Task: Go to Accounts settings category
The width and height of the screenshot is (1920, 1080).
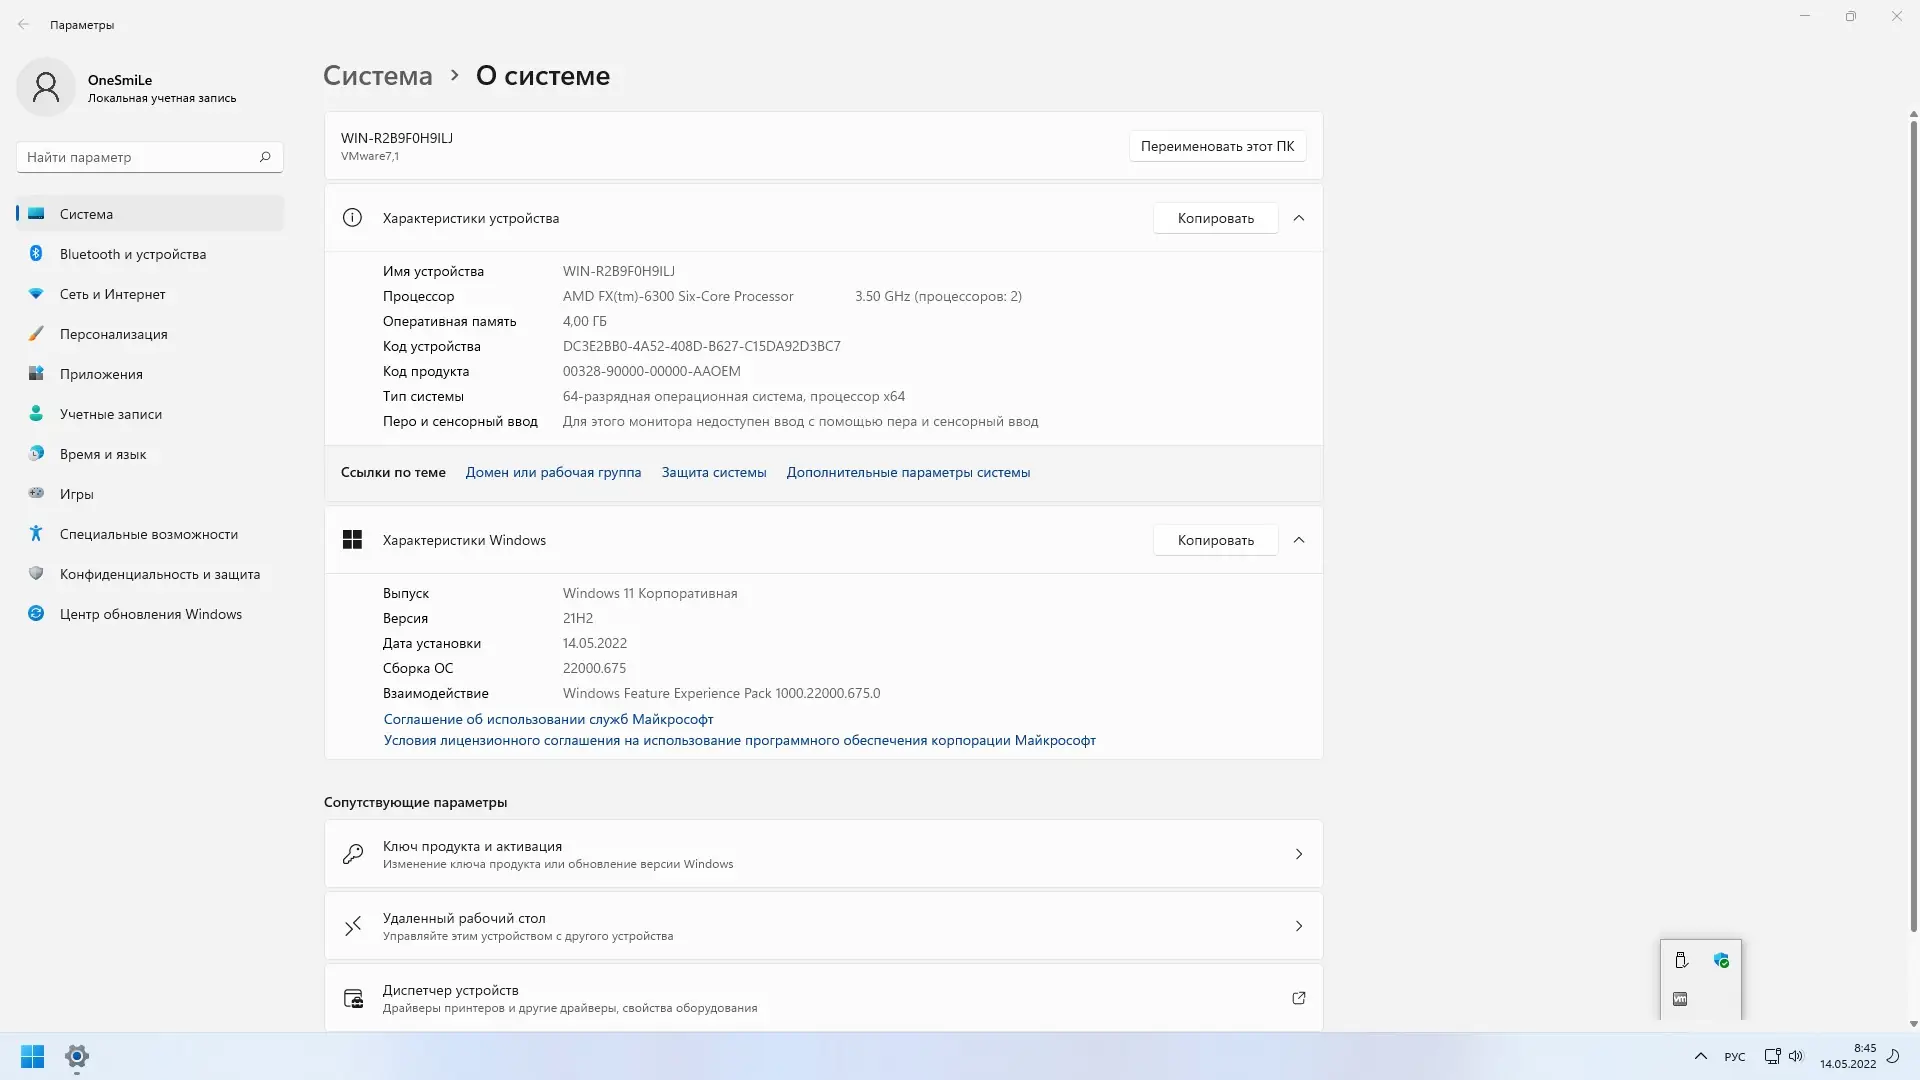Action: (x=110, y=414)
